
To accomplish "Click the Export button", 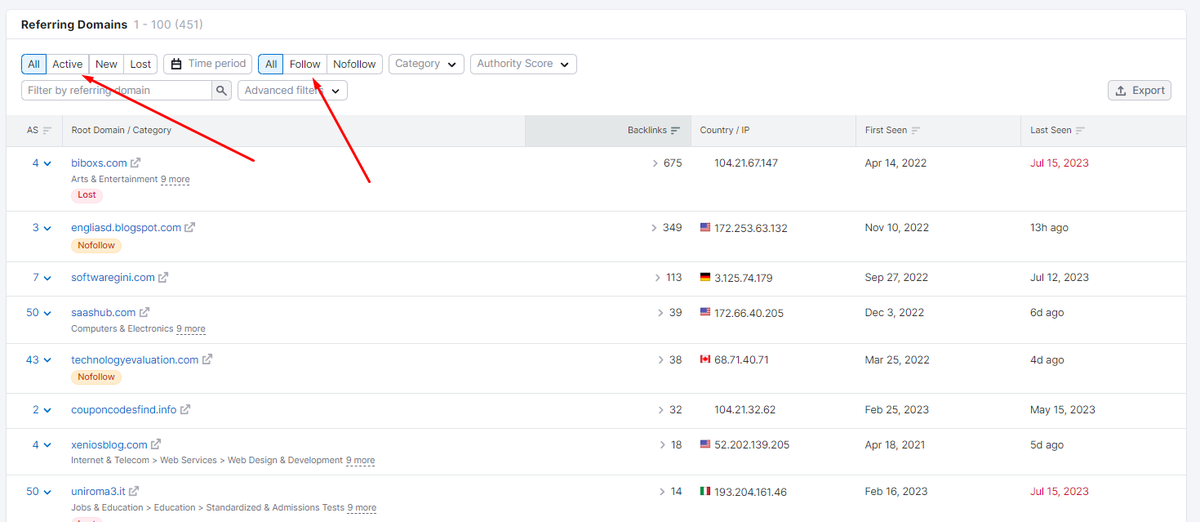I will tap(1140, 90).
